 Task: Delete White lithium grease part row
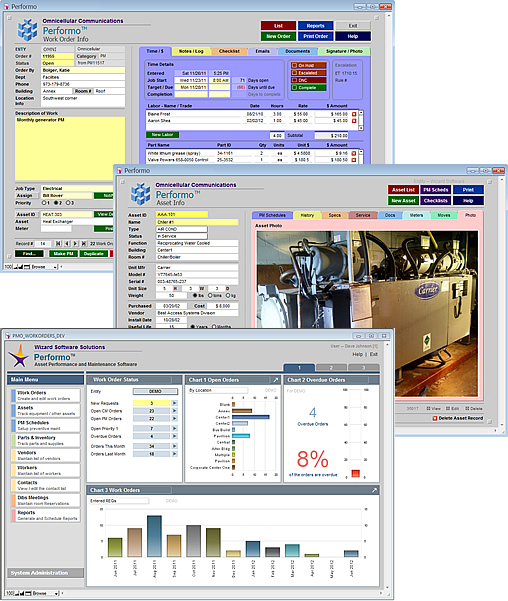pyautogui.click(x=354, y=153)
